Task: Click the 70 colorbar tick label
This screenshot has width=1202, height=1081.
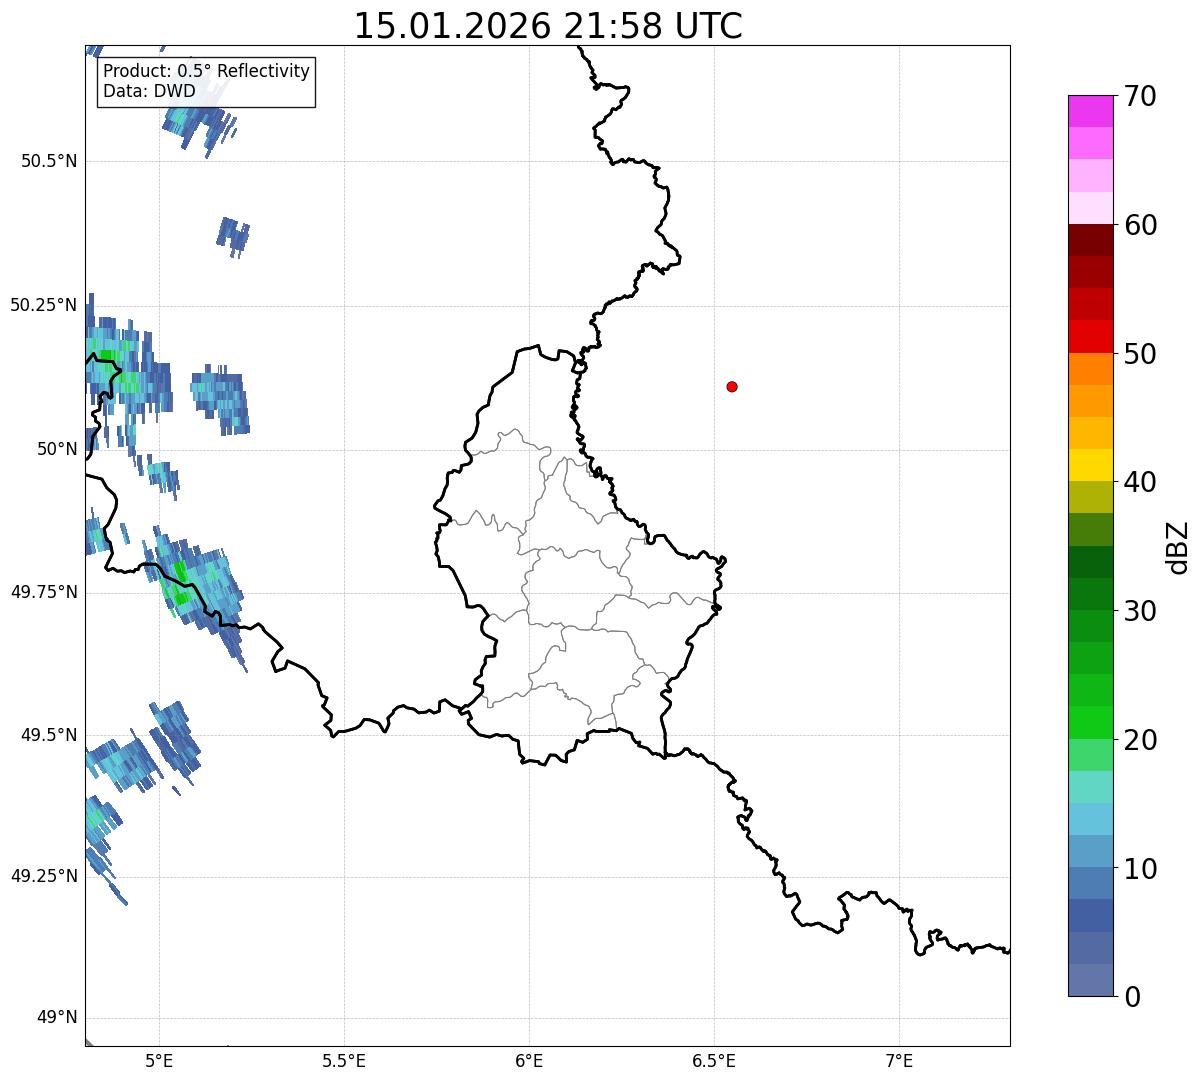Action: [1140, 96]
